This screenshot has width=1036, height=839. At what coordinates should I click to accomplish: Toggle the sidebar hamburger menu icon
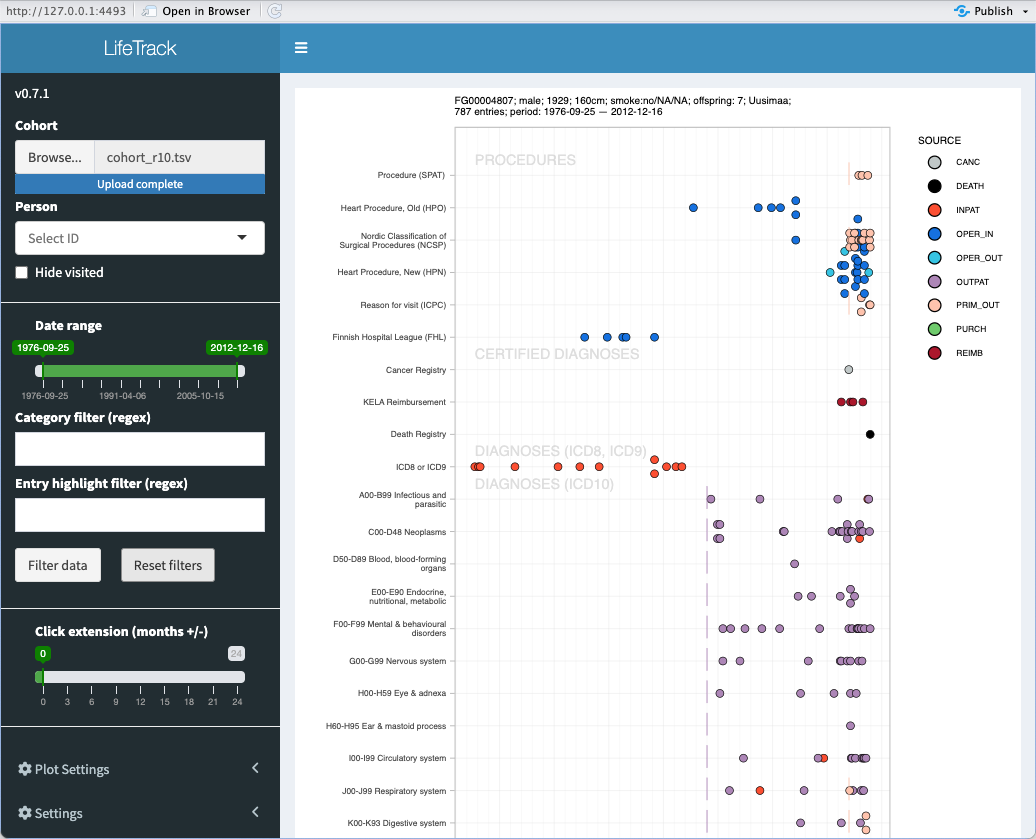(301, 48)
